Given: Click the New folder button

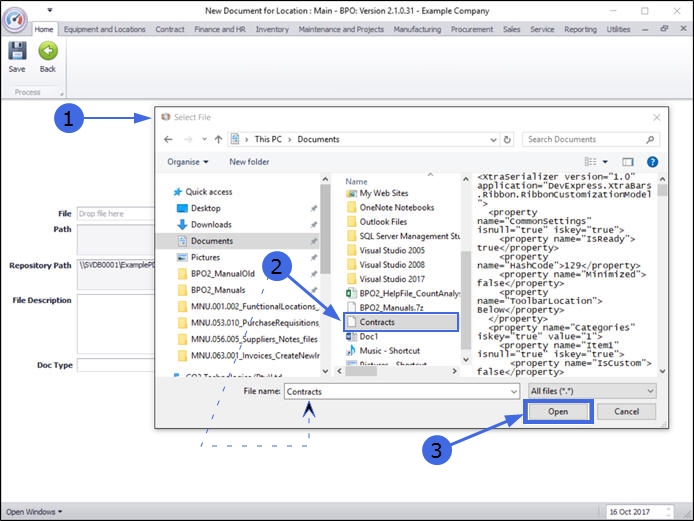Looking at the screenshot, I should [x=249, y=161].
